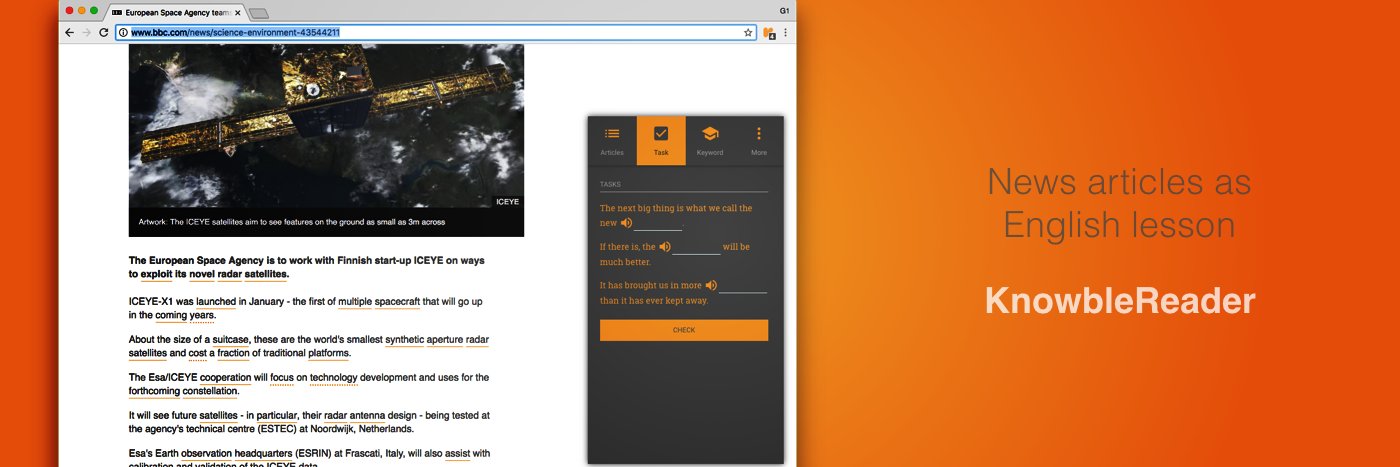Viewport: 1400px width, 467px height.
Task: Click highlighted word 'synthetic'
Action: click(404, 340)
